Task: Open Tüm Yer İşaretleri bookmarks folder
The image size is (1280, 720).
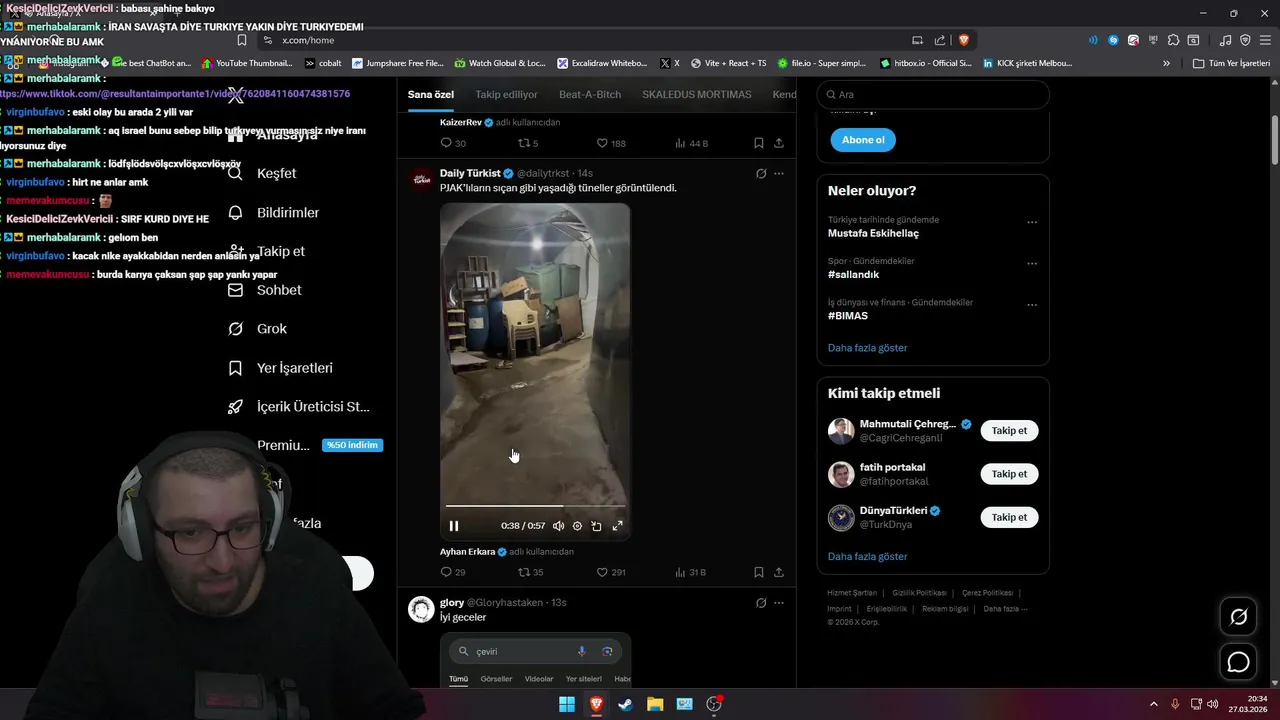Action: 1232,63
